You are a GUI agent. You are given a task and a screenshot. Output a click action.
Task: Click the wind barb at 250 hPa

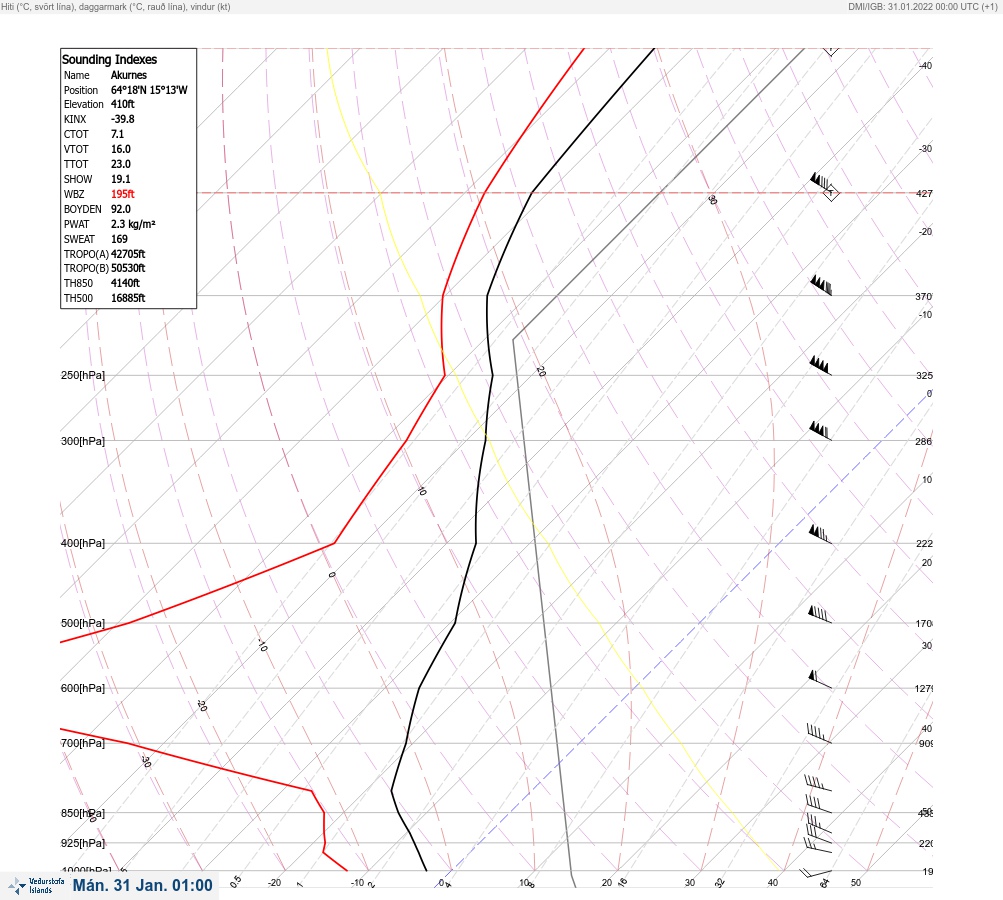pyautogui.click(x=820, y=366)
